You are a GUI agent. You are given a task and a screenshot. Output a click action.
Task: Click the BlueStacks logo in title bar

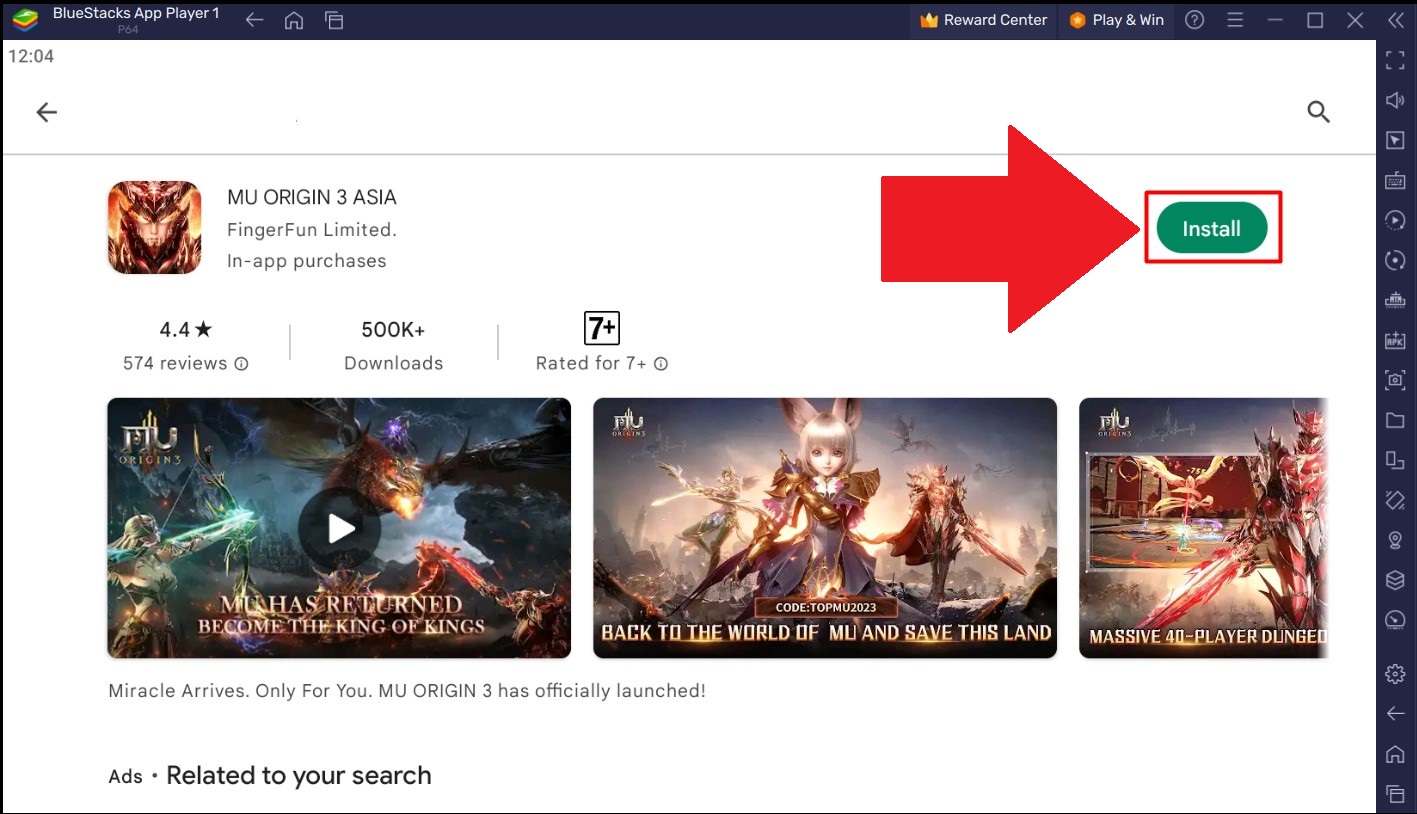(x=25, y=20)
